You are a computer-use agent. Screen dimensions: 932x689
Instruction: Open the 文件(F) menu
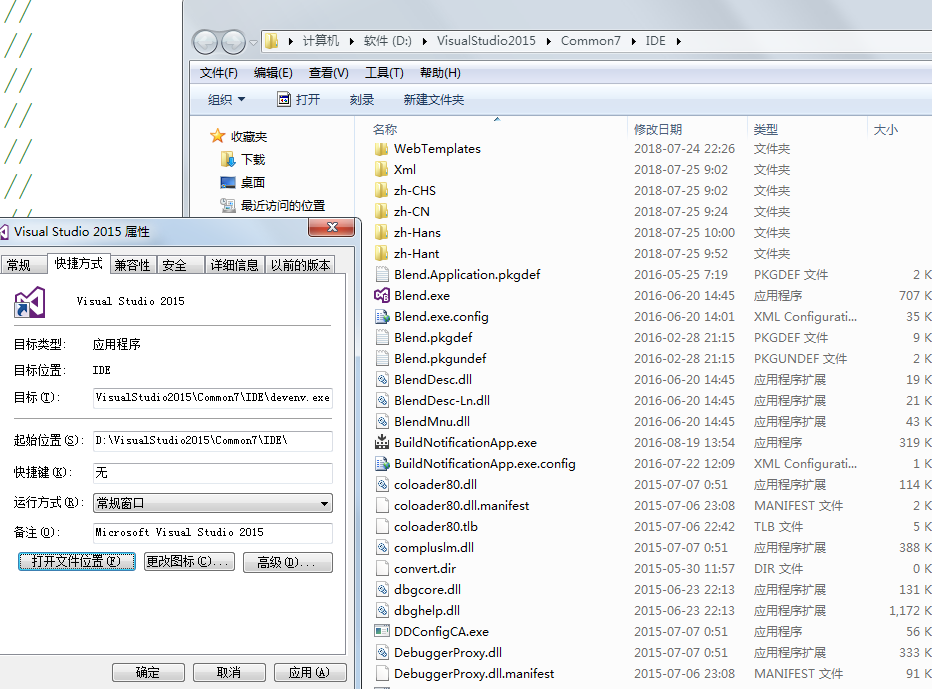218,73
